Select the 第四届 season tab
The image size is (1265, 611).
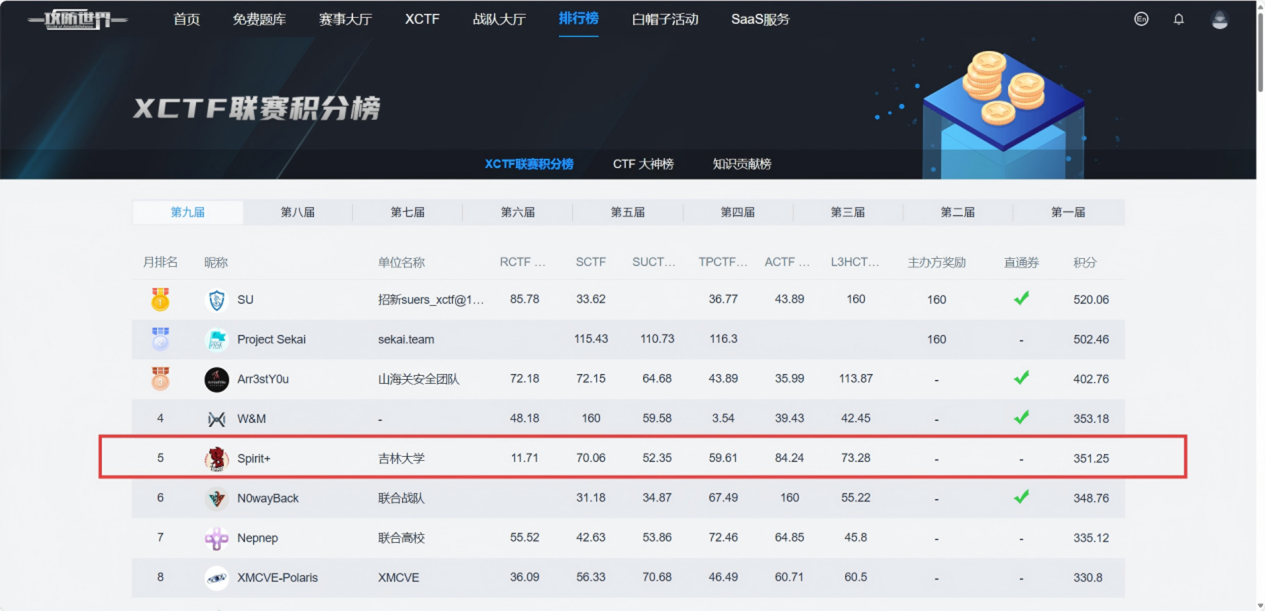(738, 212)
